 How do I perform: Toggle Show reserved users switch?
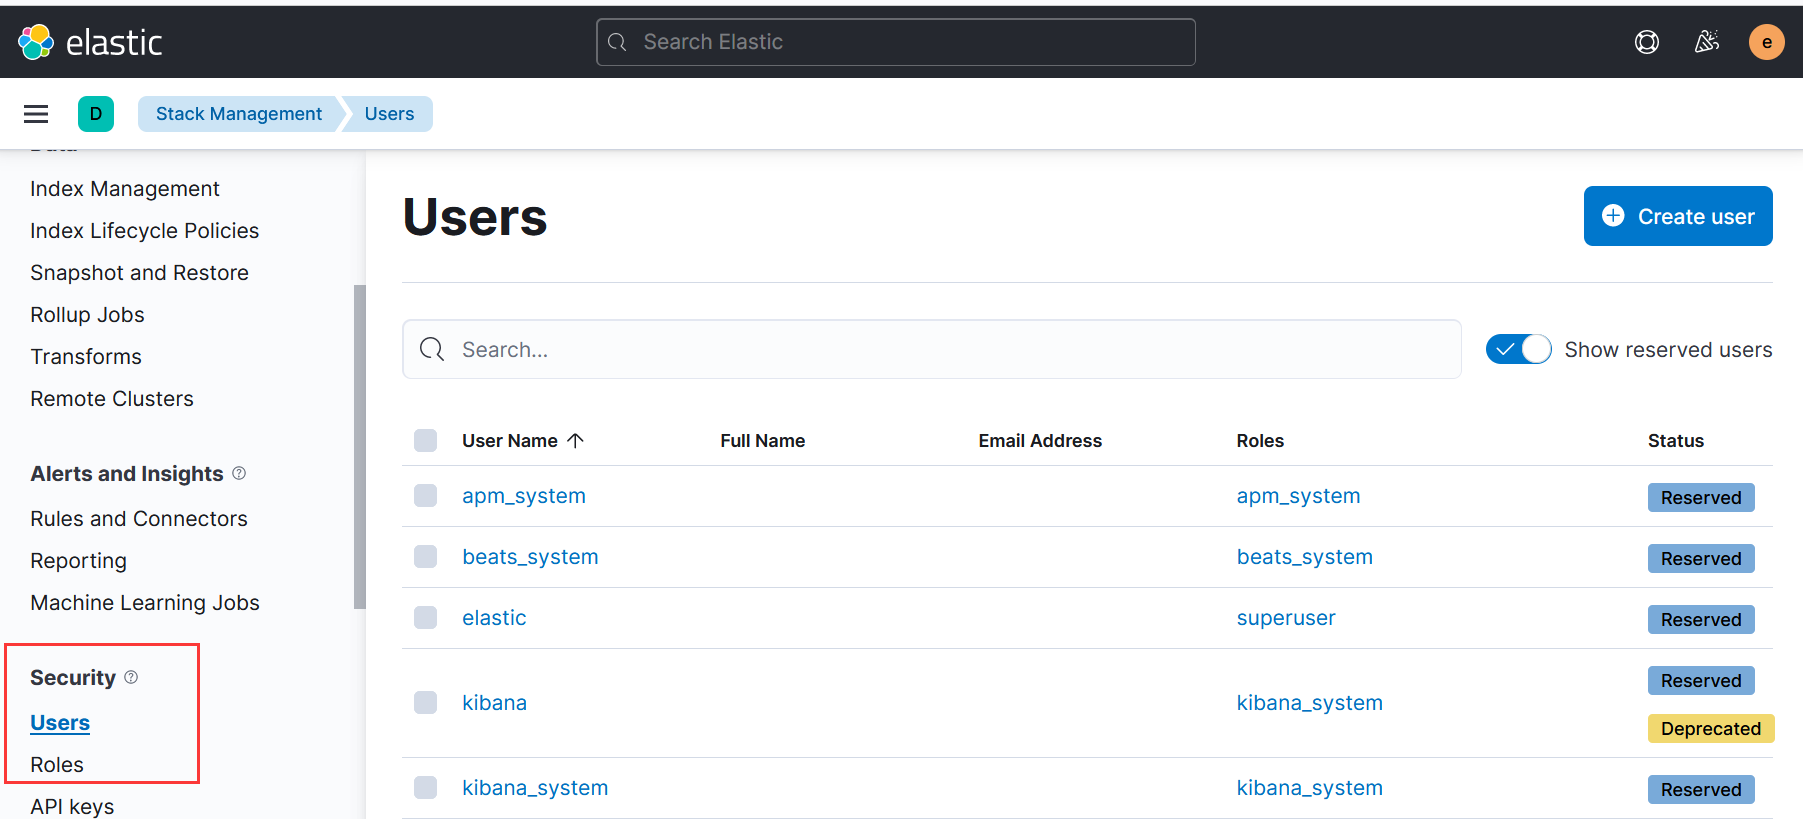point(1518,349)
